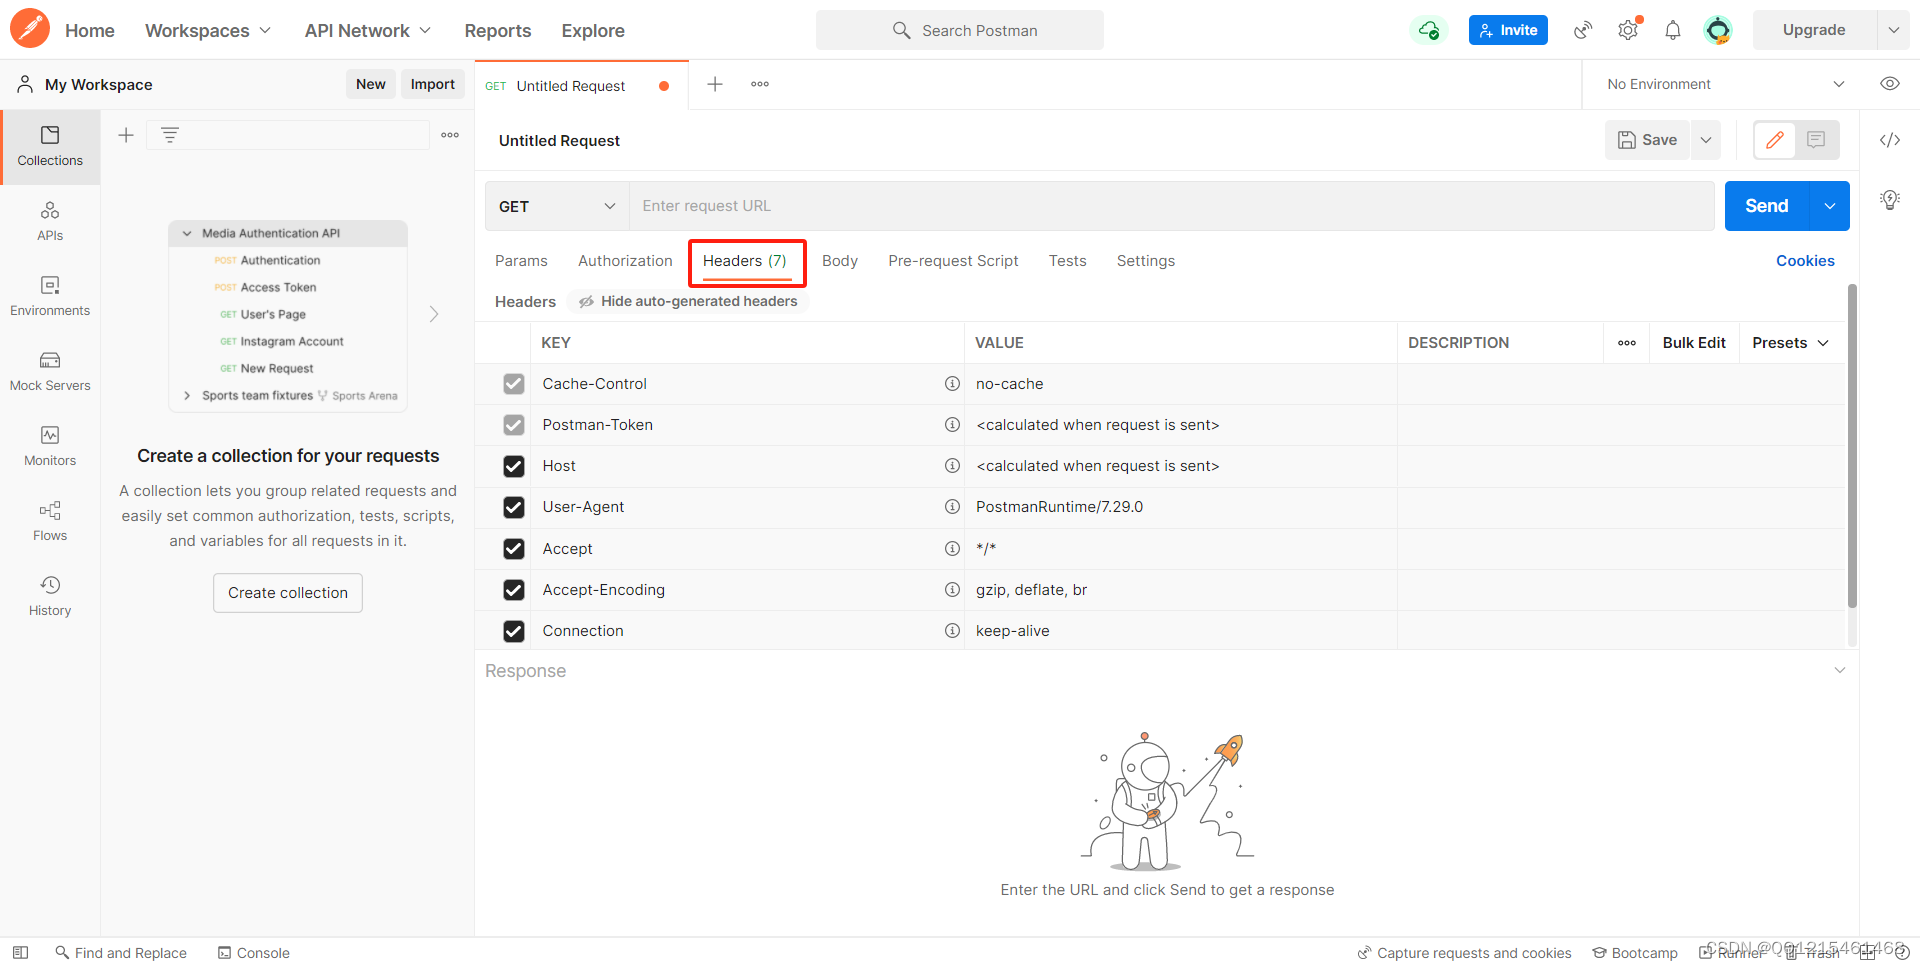This screenshot has width=1920, height=966.
Task: Hide auto-generated headers toggle
Action: coord(688,301)
